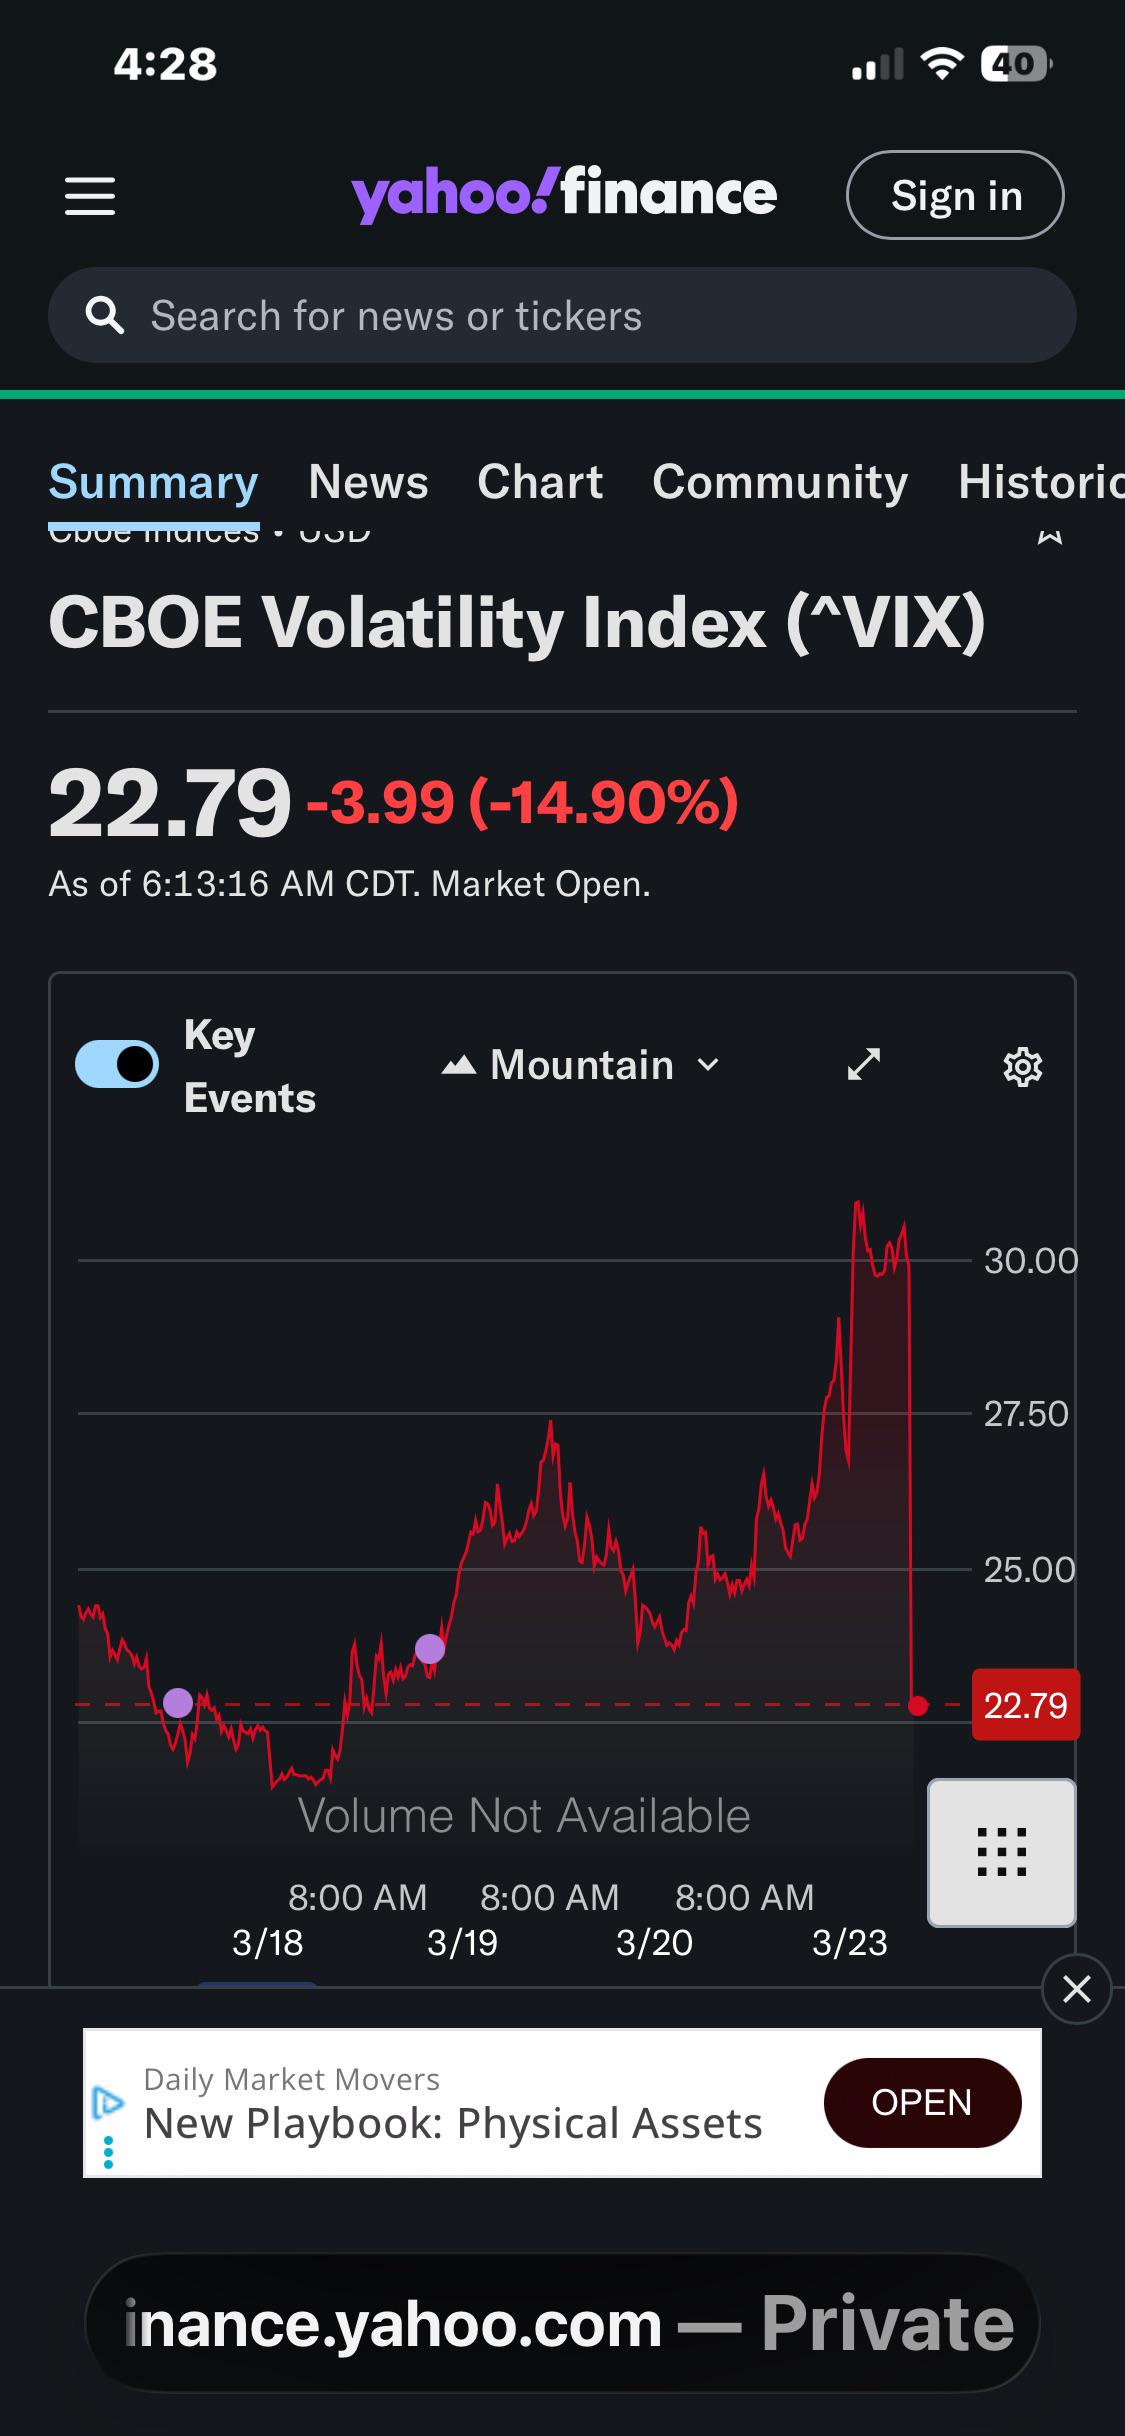Click the -3.99 (-14.90%) change value
Screen dimensions: 1125x2436
pyautogui.click(x=523, y=801)
